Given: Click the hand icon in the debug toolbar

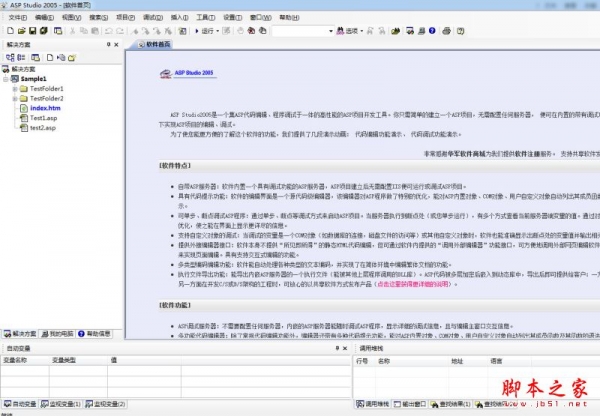Looking at the screenshot, I should pyautogui.click(x=240, y=31).
